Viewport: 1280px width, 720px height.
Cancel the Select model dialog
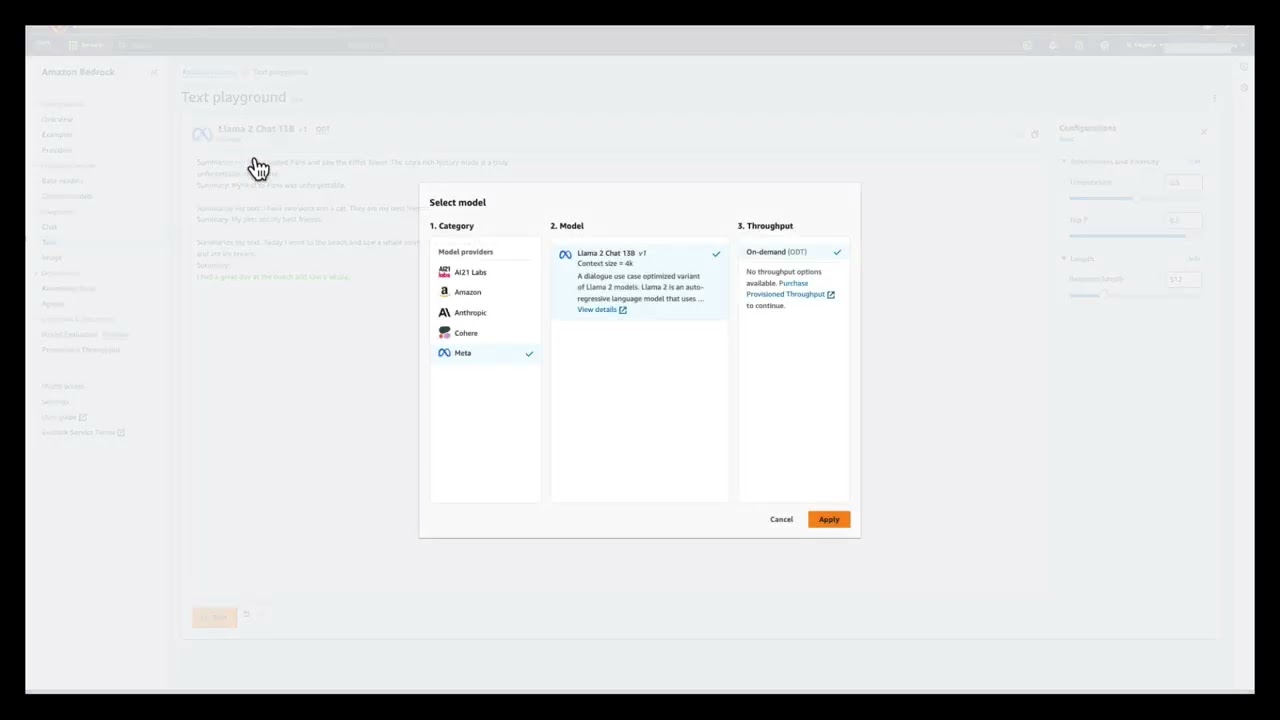pos(781,519)
